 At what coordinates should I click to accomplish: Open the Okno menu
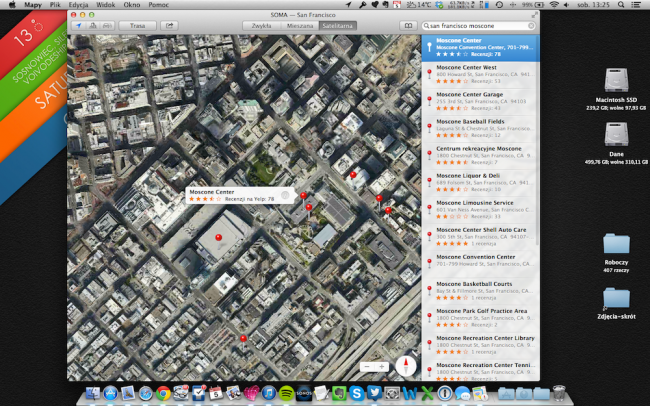pyautogui.click(x=132, y=5)
